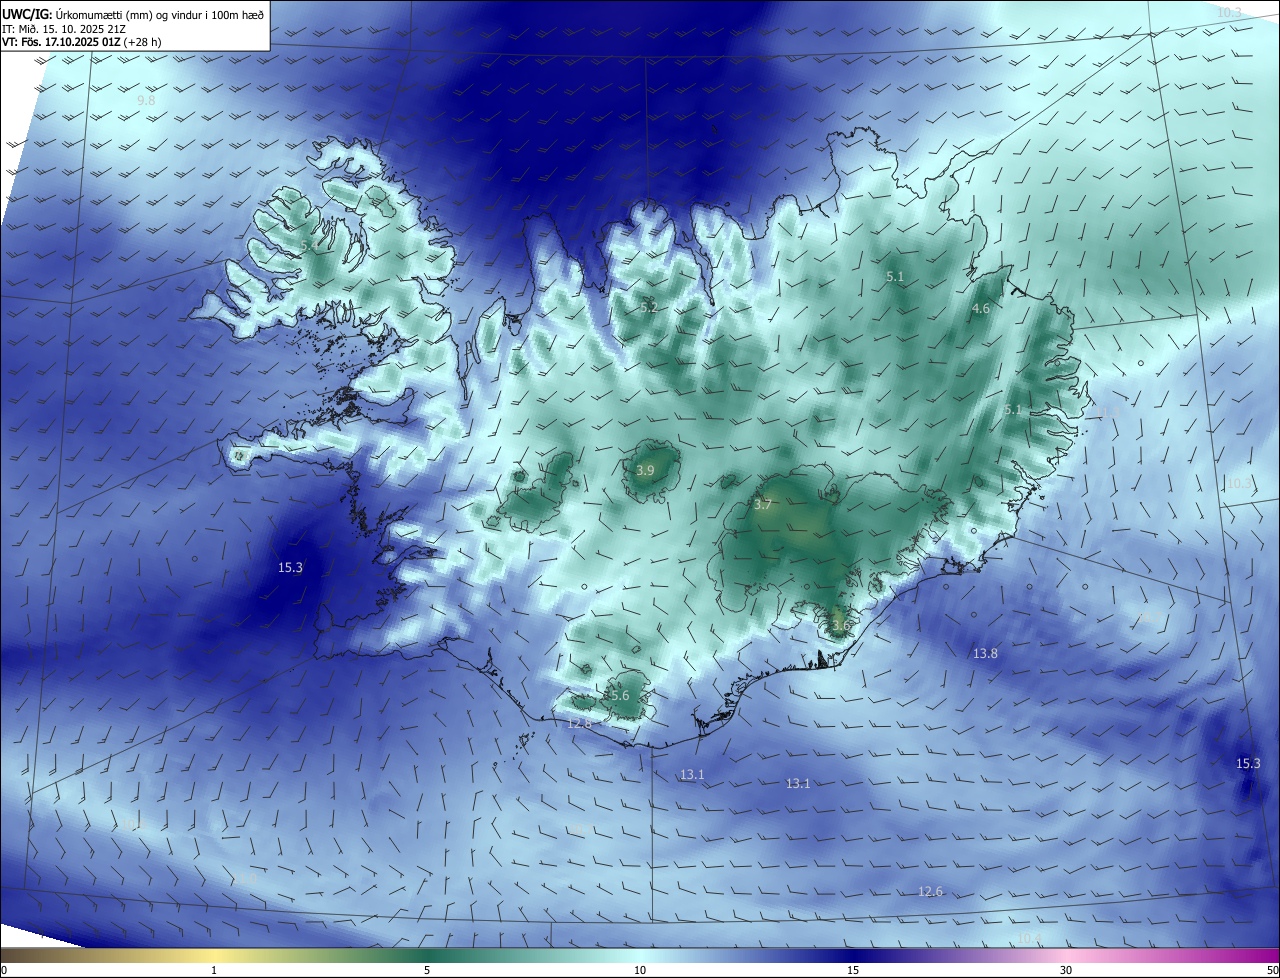The height and width of the screenshot is (978, 1280).
Task: Click the 15.3 value at the eastern map edge
Action: pos(1248,763)
